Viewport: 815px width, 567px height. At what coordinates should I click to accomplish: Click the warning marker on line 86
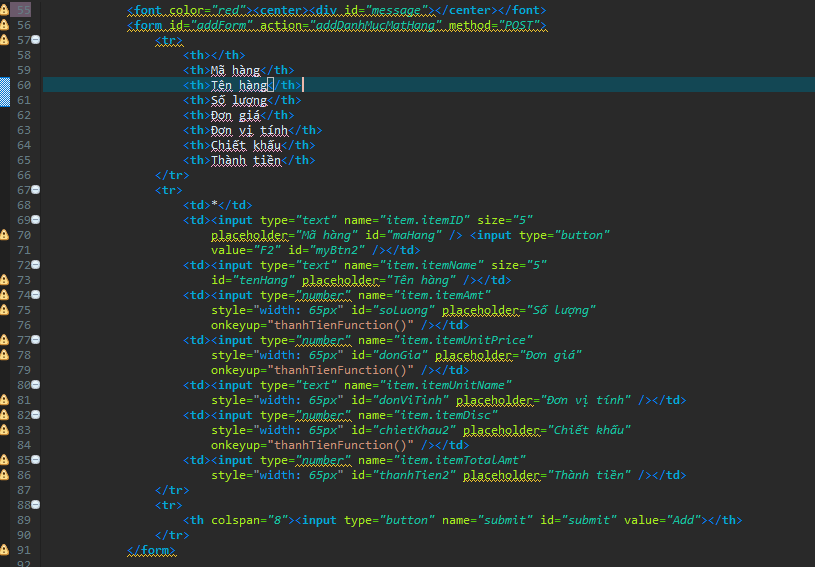[4, 475]
